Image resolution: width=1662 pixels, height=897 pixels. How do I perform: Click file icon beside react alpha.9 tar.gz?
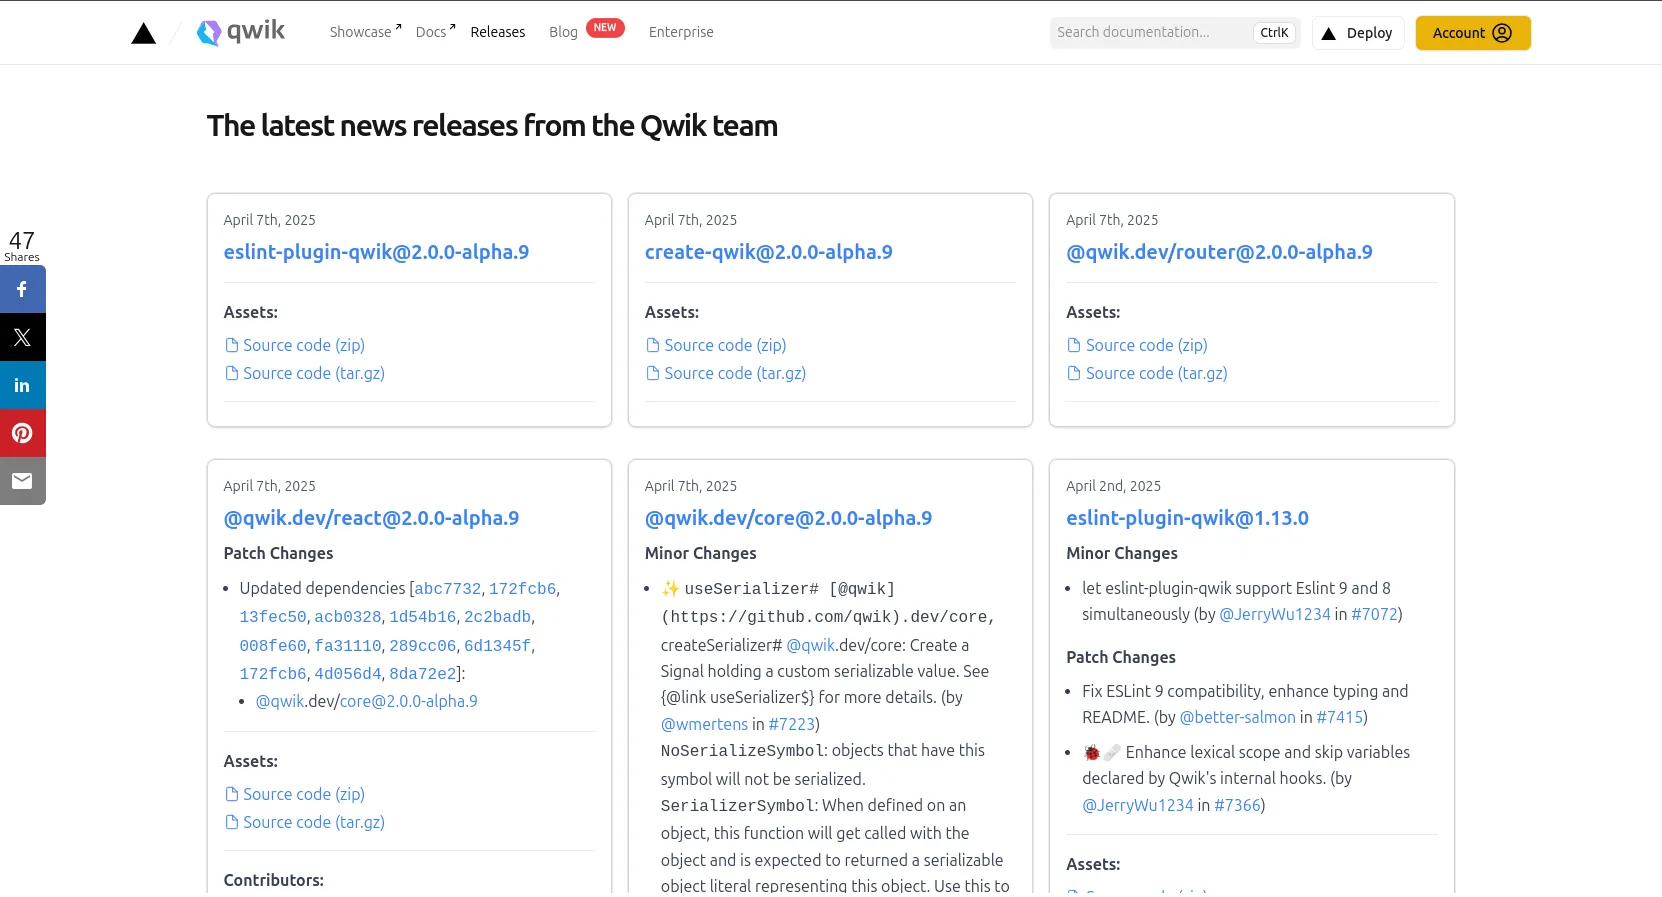[232, 822]
